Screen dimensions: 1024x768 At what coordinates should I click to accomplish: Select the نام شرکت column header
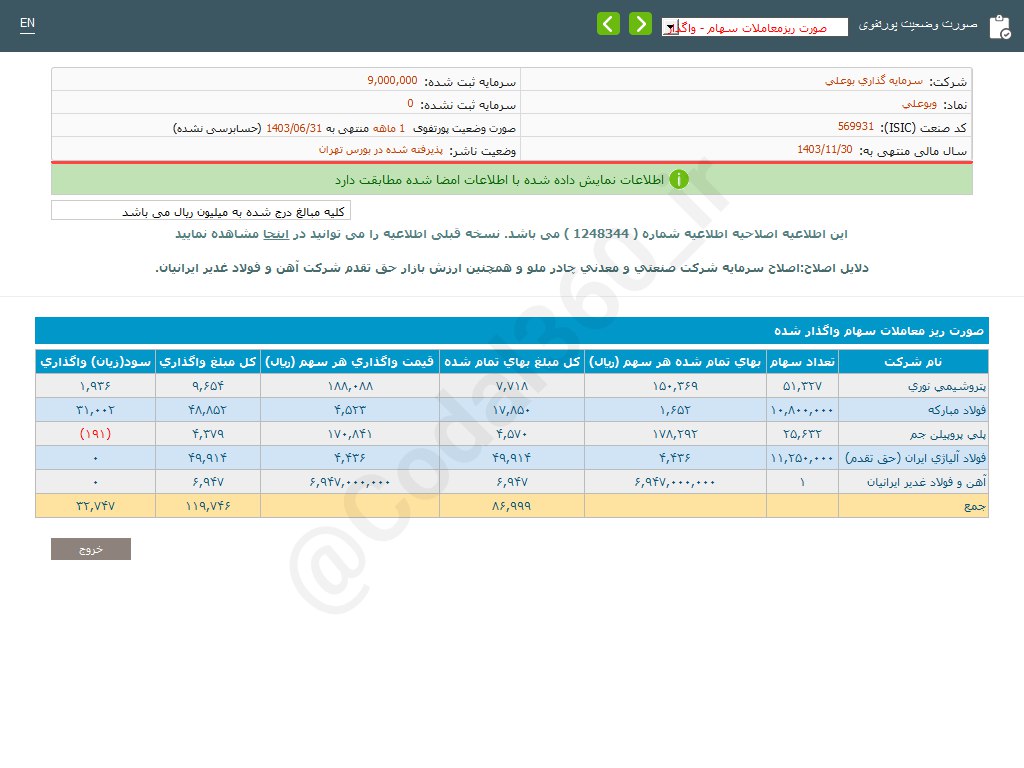coord(912,362)
